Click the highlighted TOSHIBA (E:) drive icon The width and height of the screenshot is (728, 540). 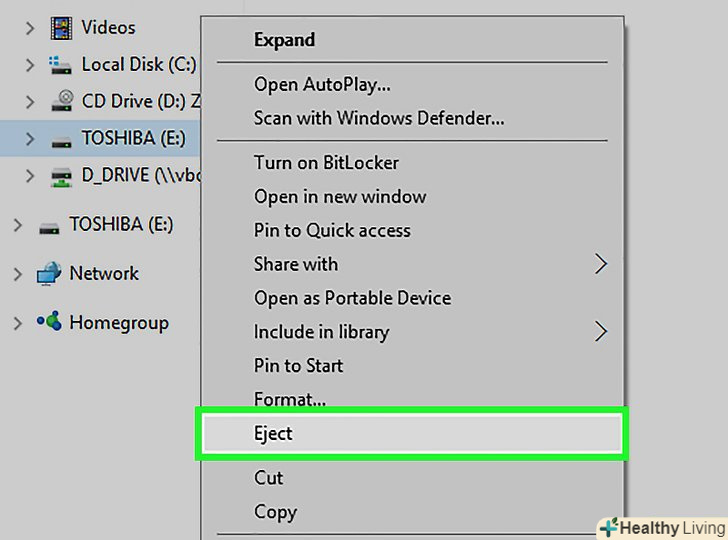click(61, 139)
